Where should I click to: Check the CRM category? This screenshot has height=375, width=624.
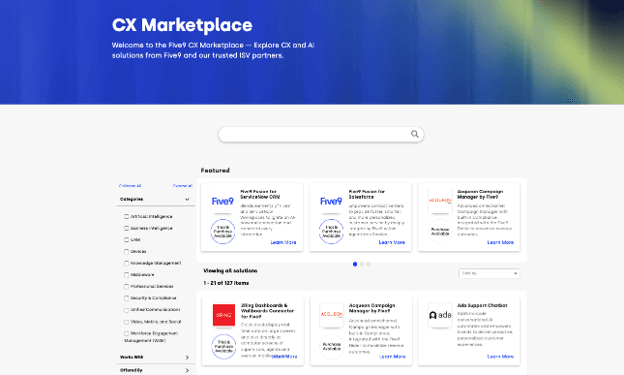pyautogui.click(x=127, y=240)
